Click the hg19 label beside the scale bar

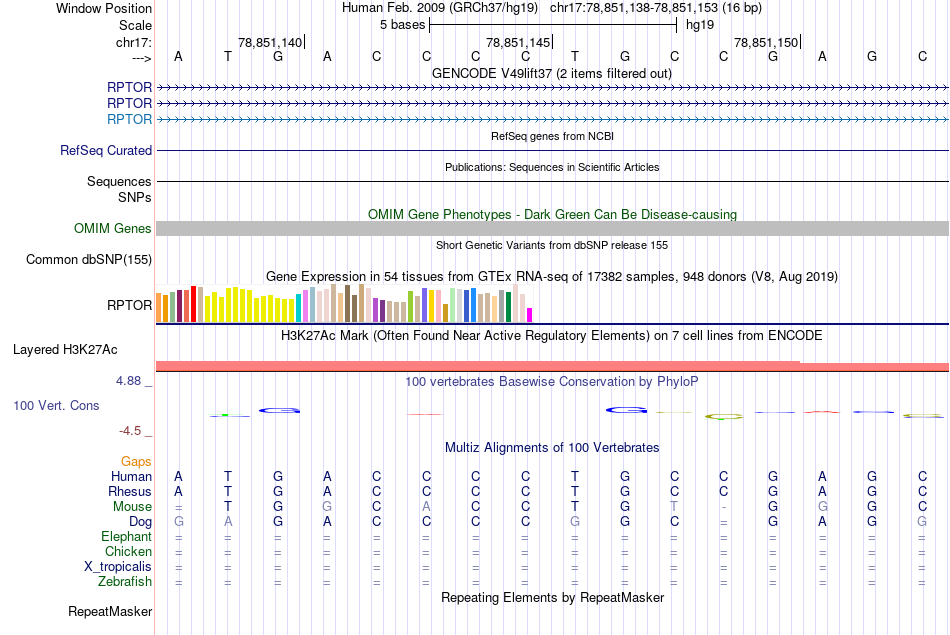pos(700,25)
